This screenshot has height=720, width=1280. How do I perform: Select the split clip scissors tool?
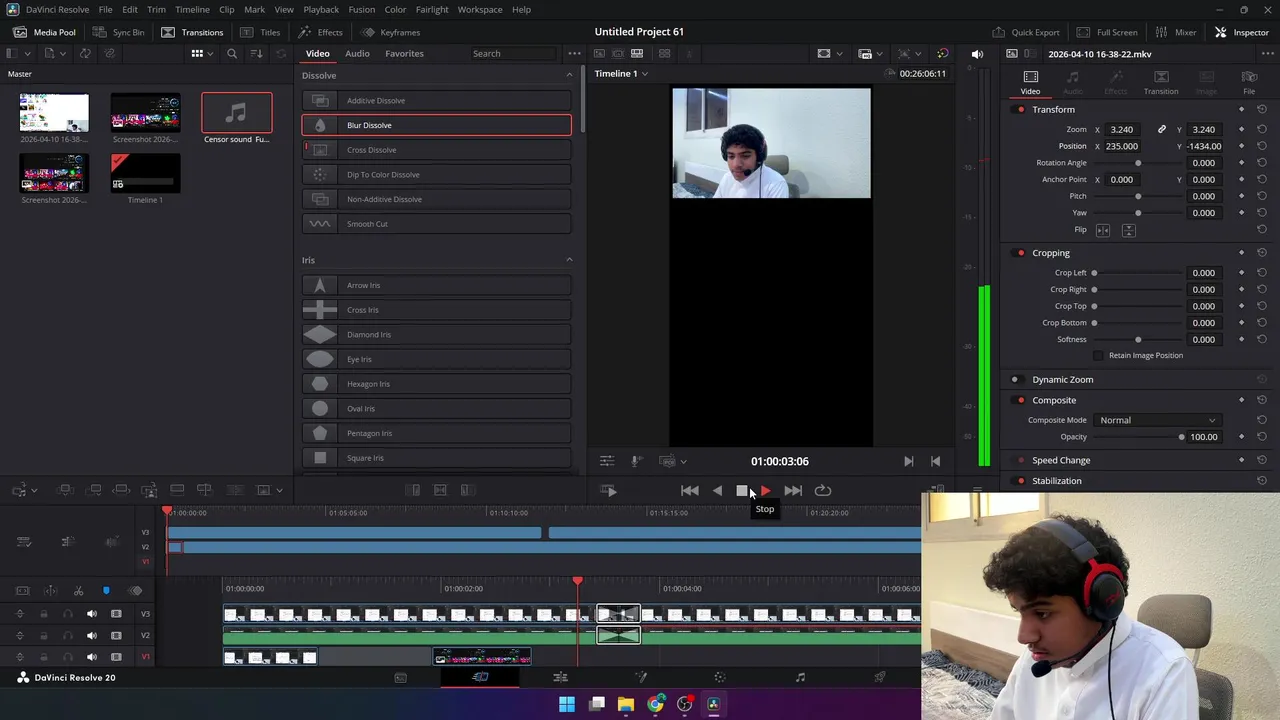click(78, 591)
